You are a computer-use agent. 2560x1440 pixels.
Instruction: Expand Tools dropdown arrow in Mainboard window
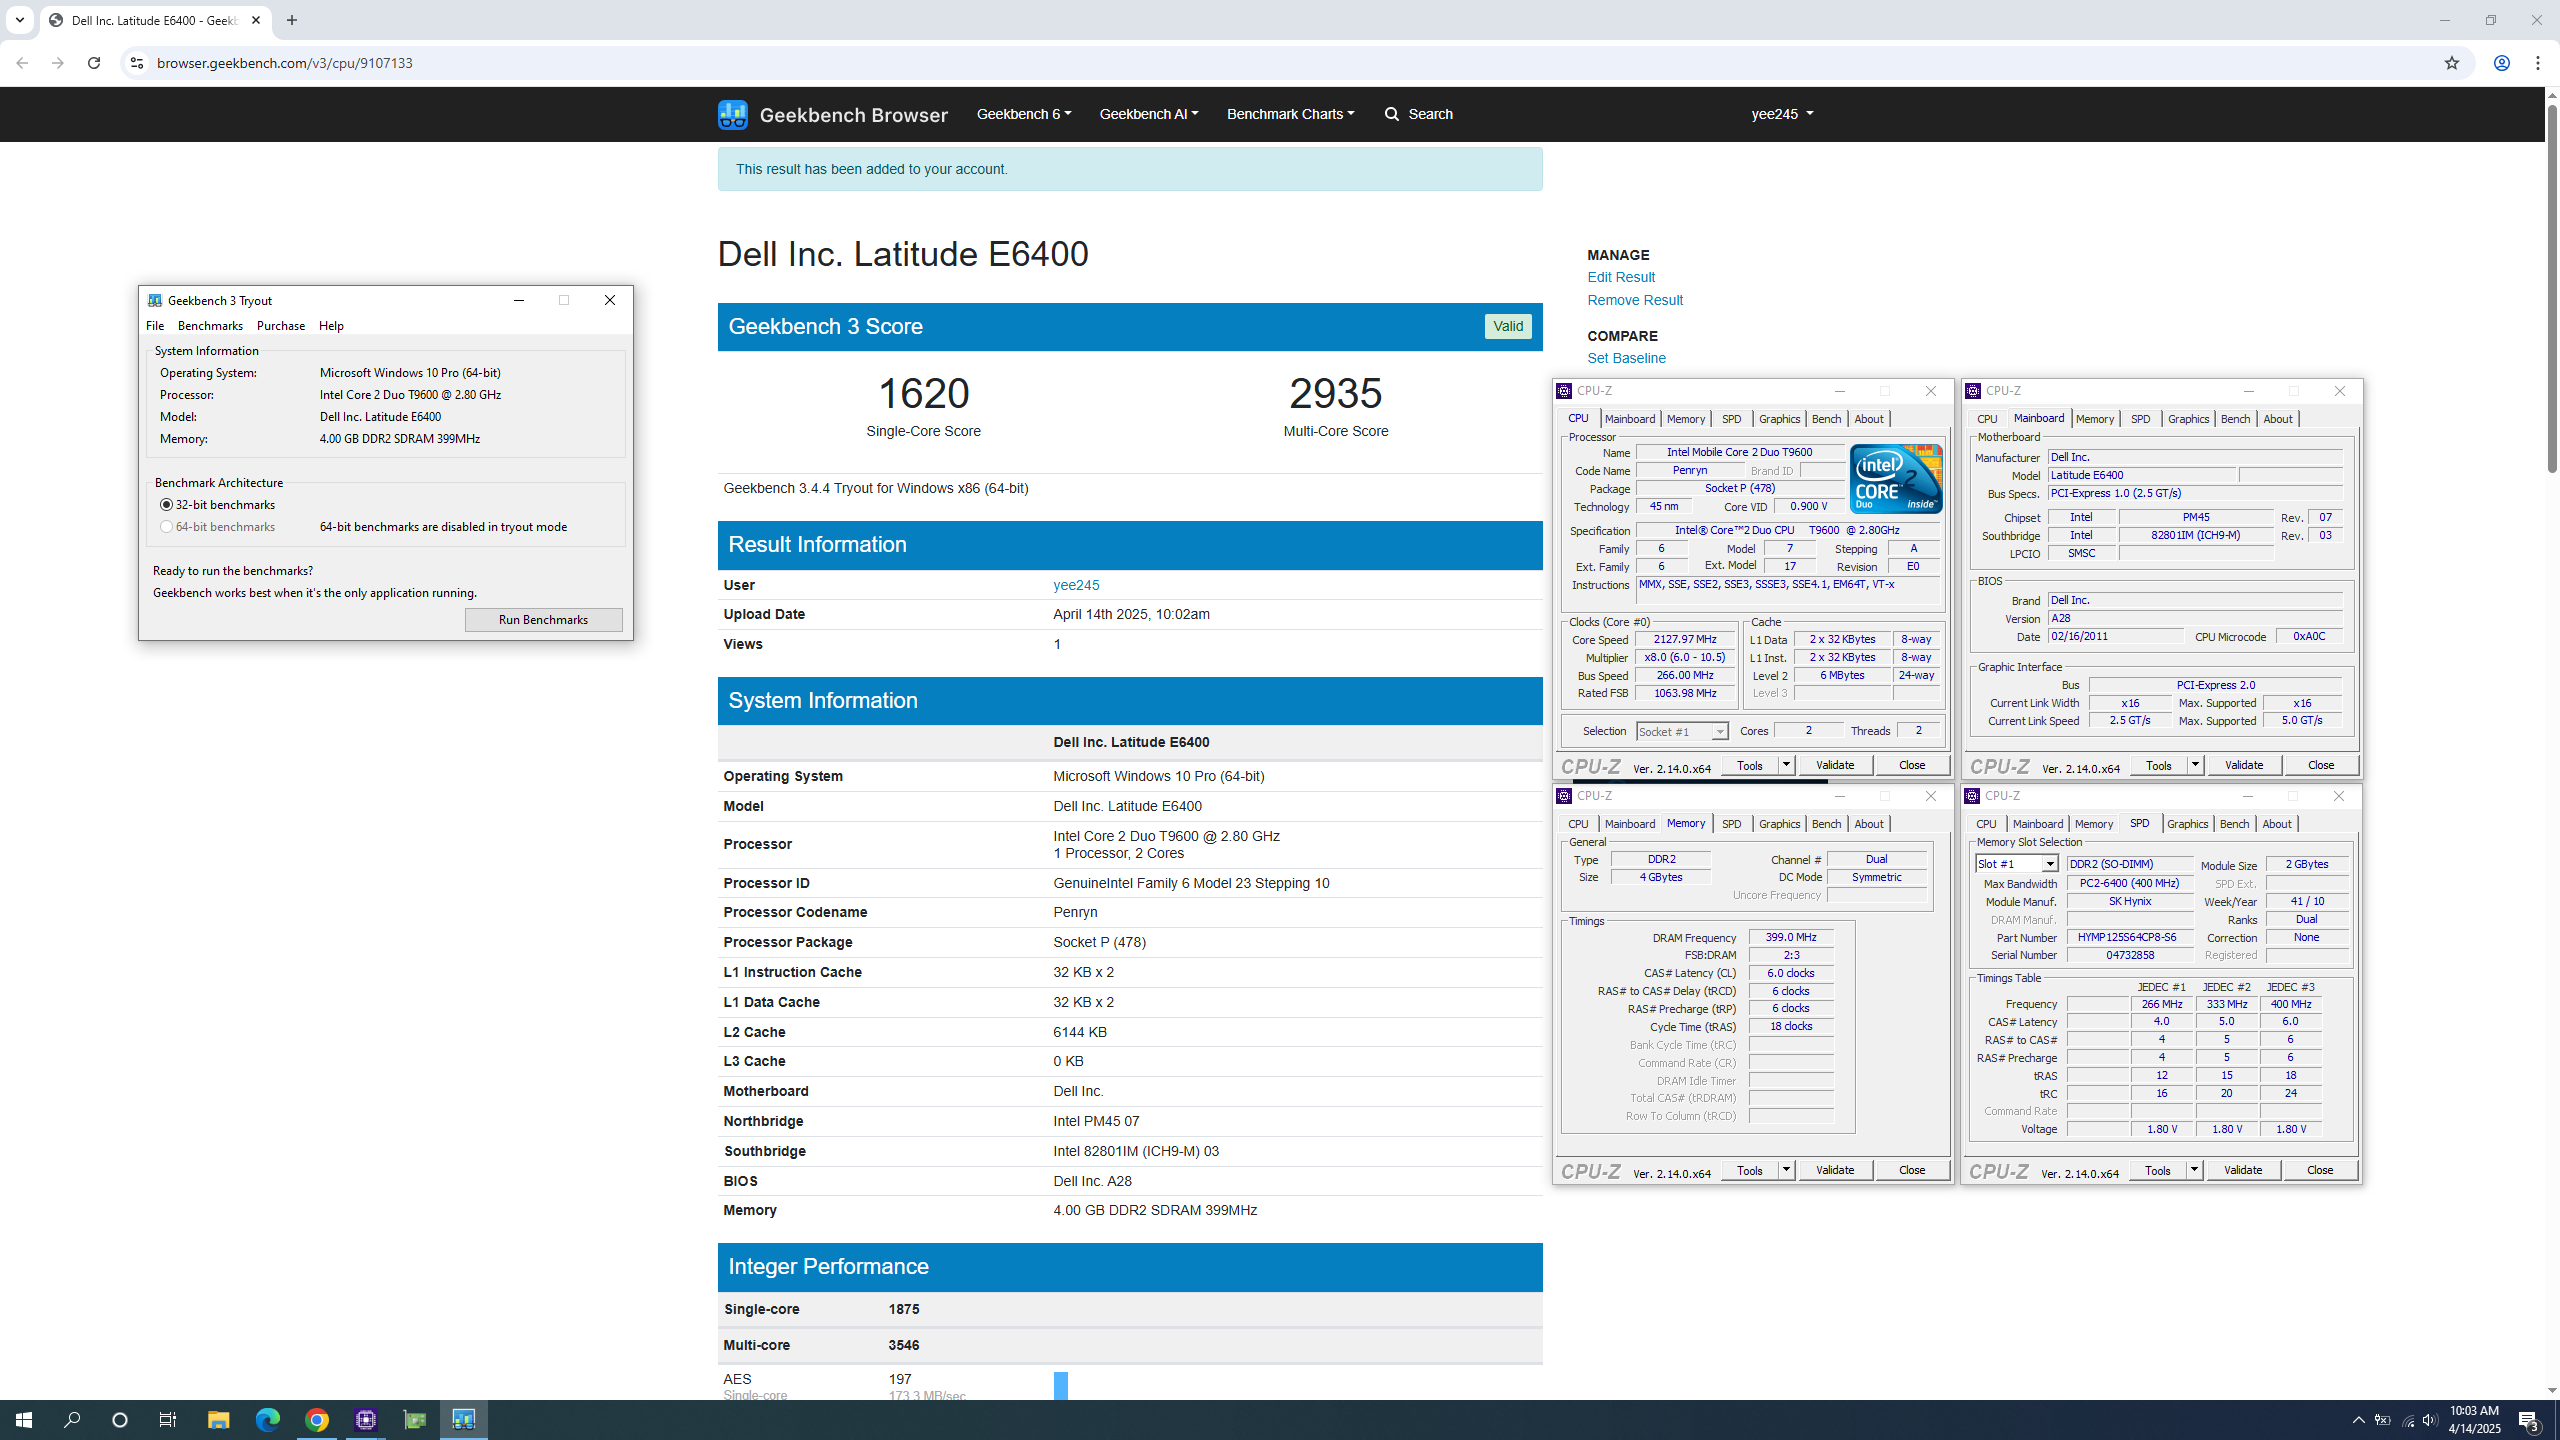2195,765
